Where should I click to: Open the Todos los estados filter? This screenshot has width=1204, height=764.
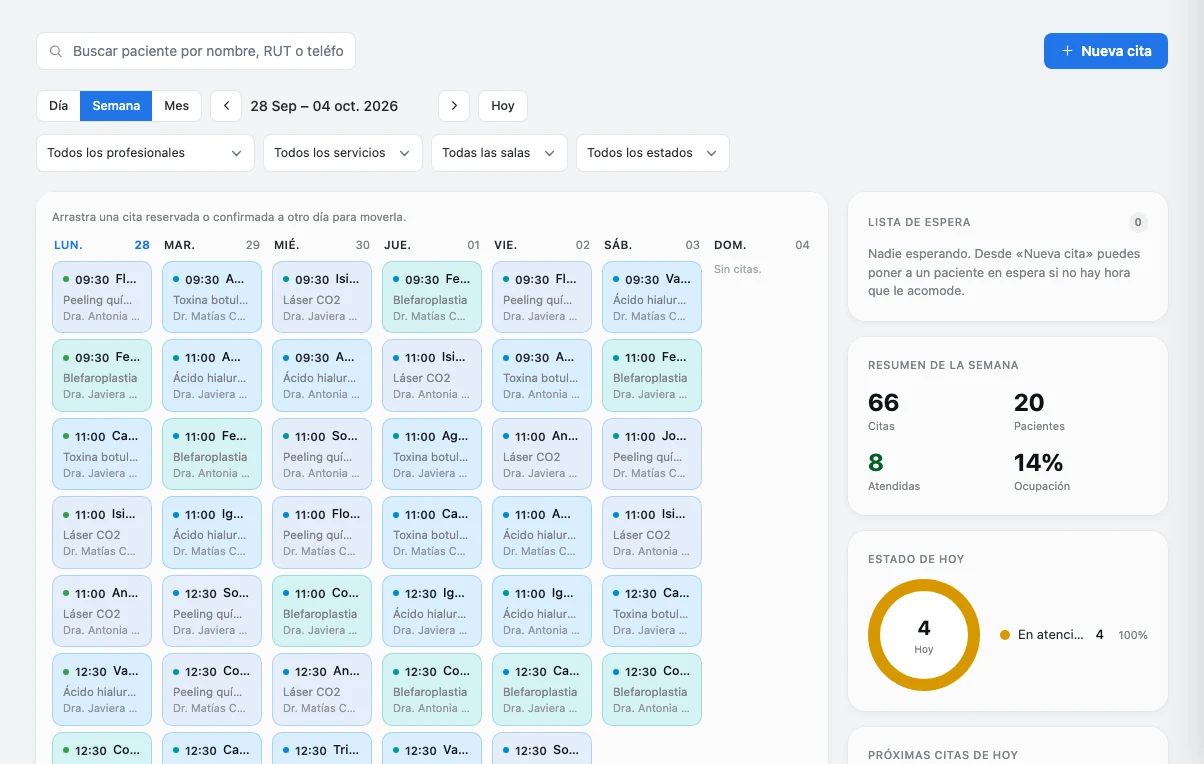tap(652, 153)
